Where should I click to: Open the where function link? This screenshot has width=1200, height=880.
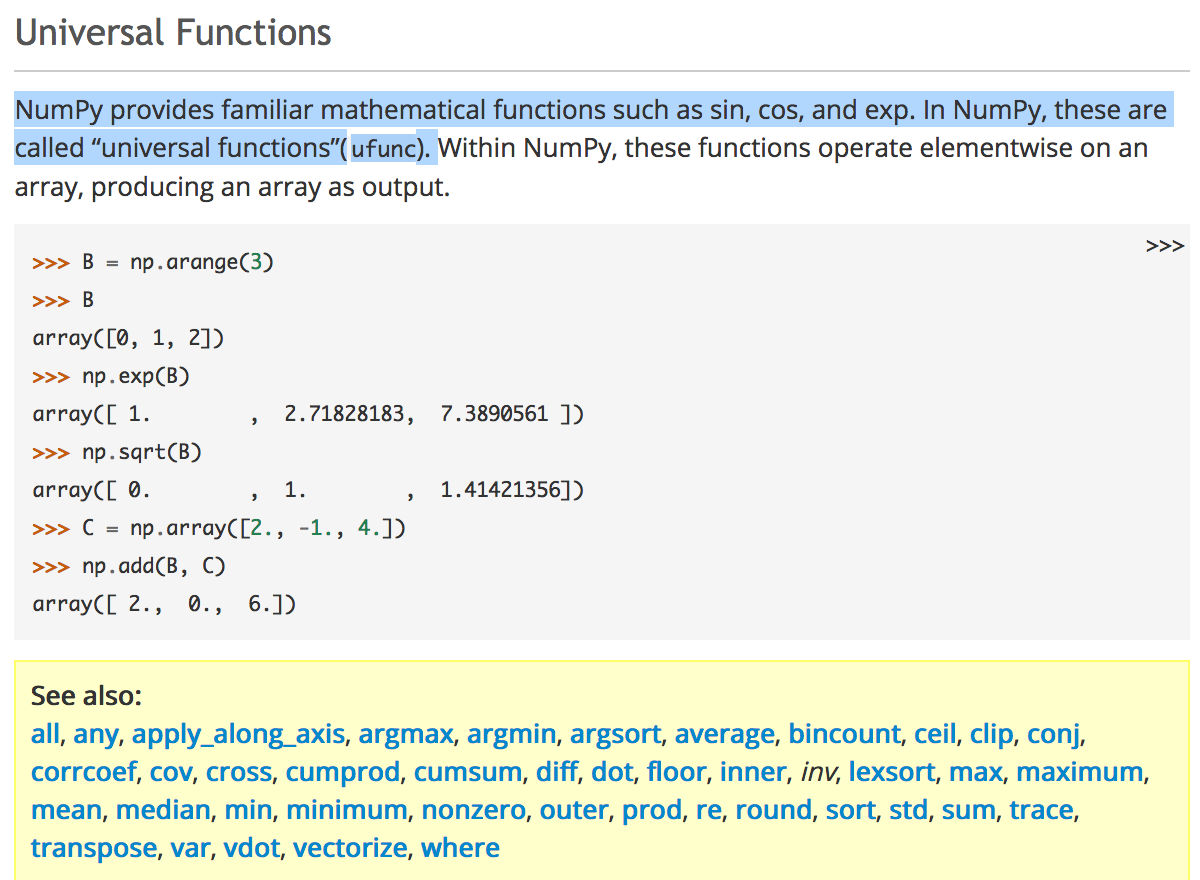pos(460,848)
